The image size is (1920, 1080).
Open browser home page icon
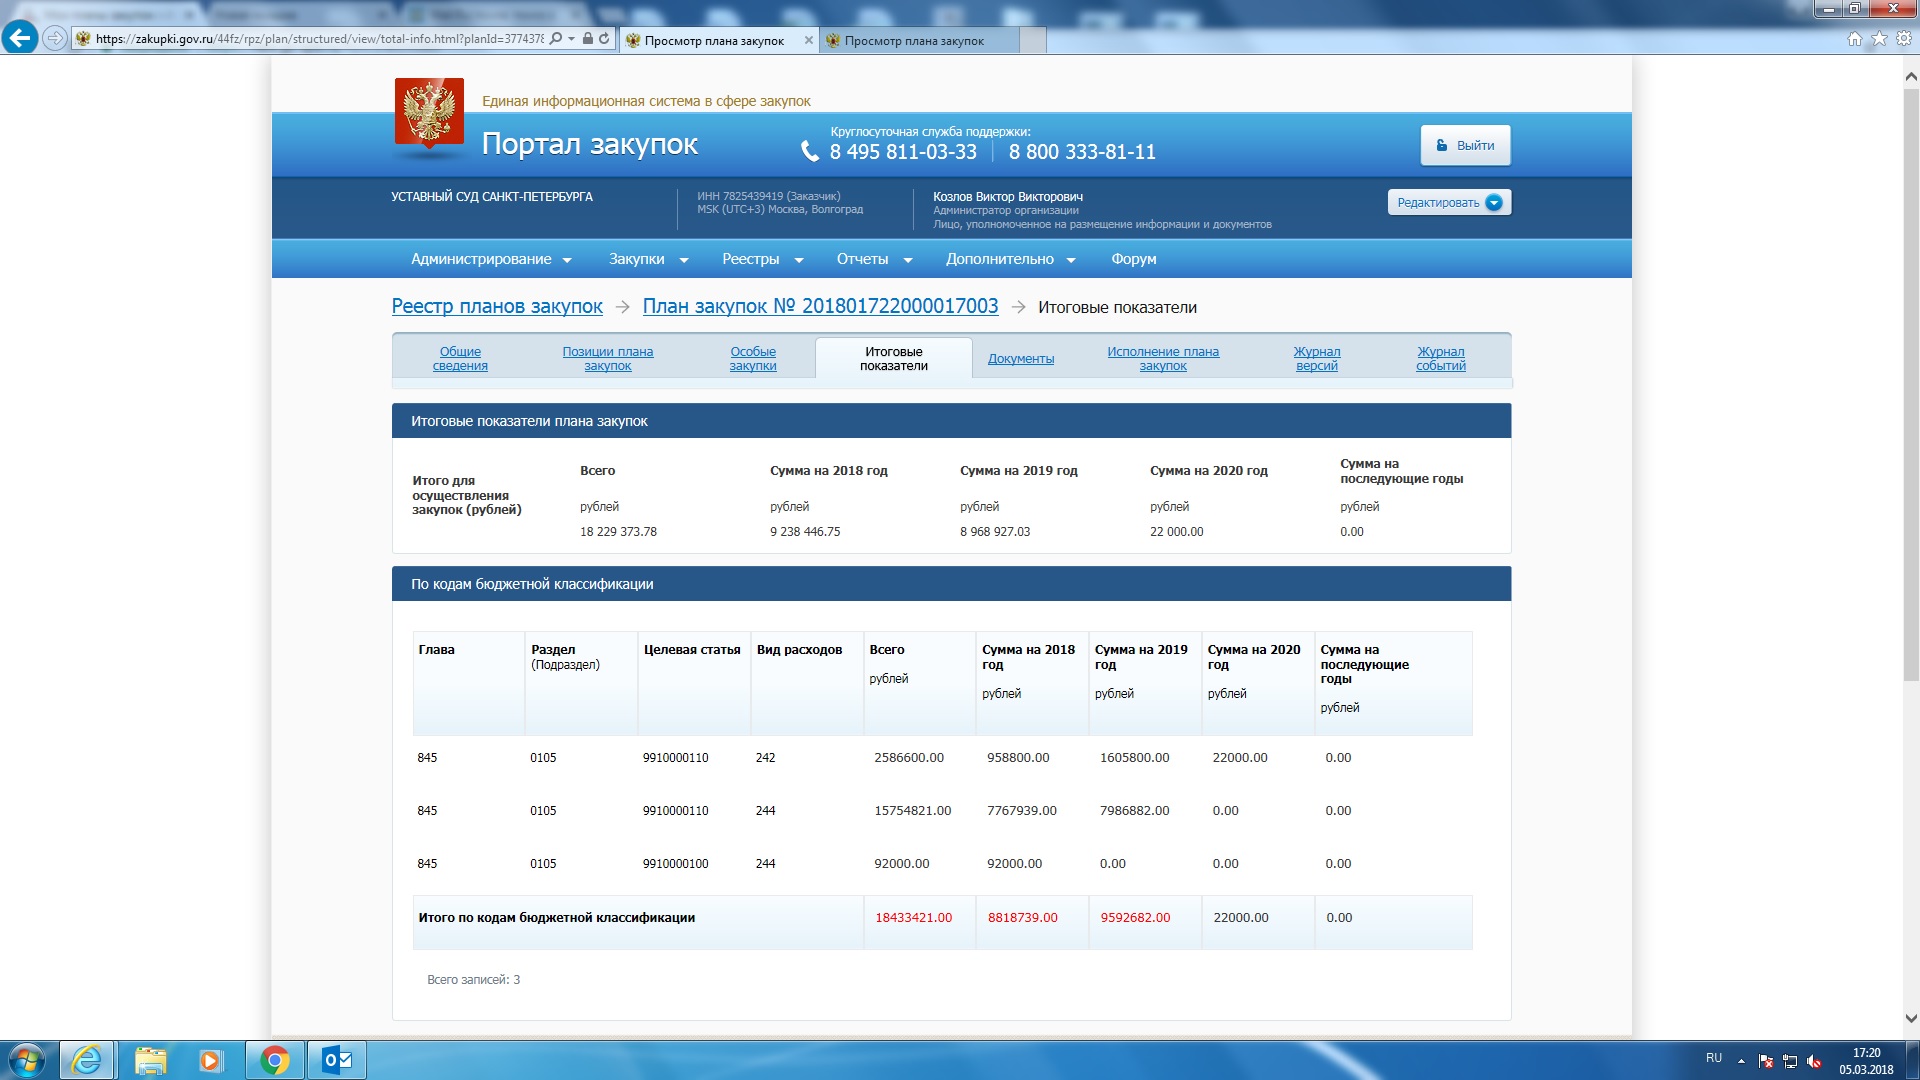[1854, 39]
